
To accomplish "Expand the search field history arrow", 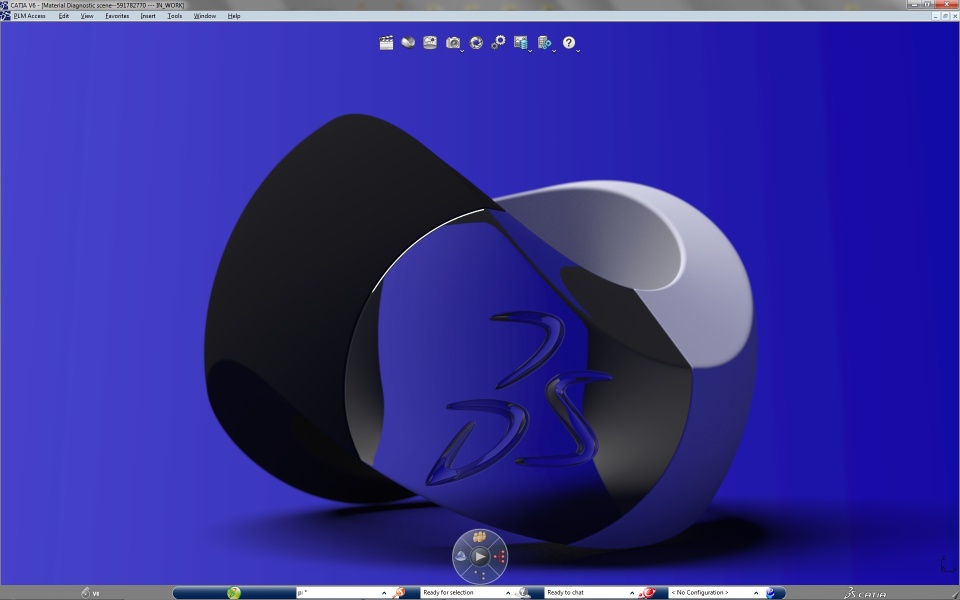I will coord(384,593).
